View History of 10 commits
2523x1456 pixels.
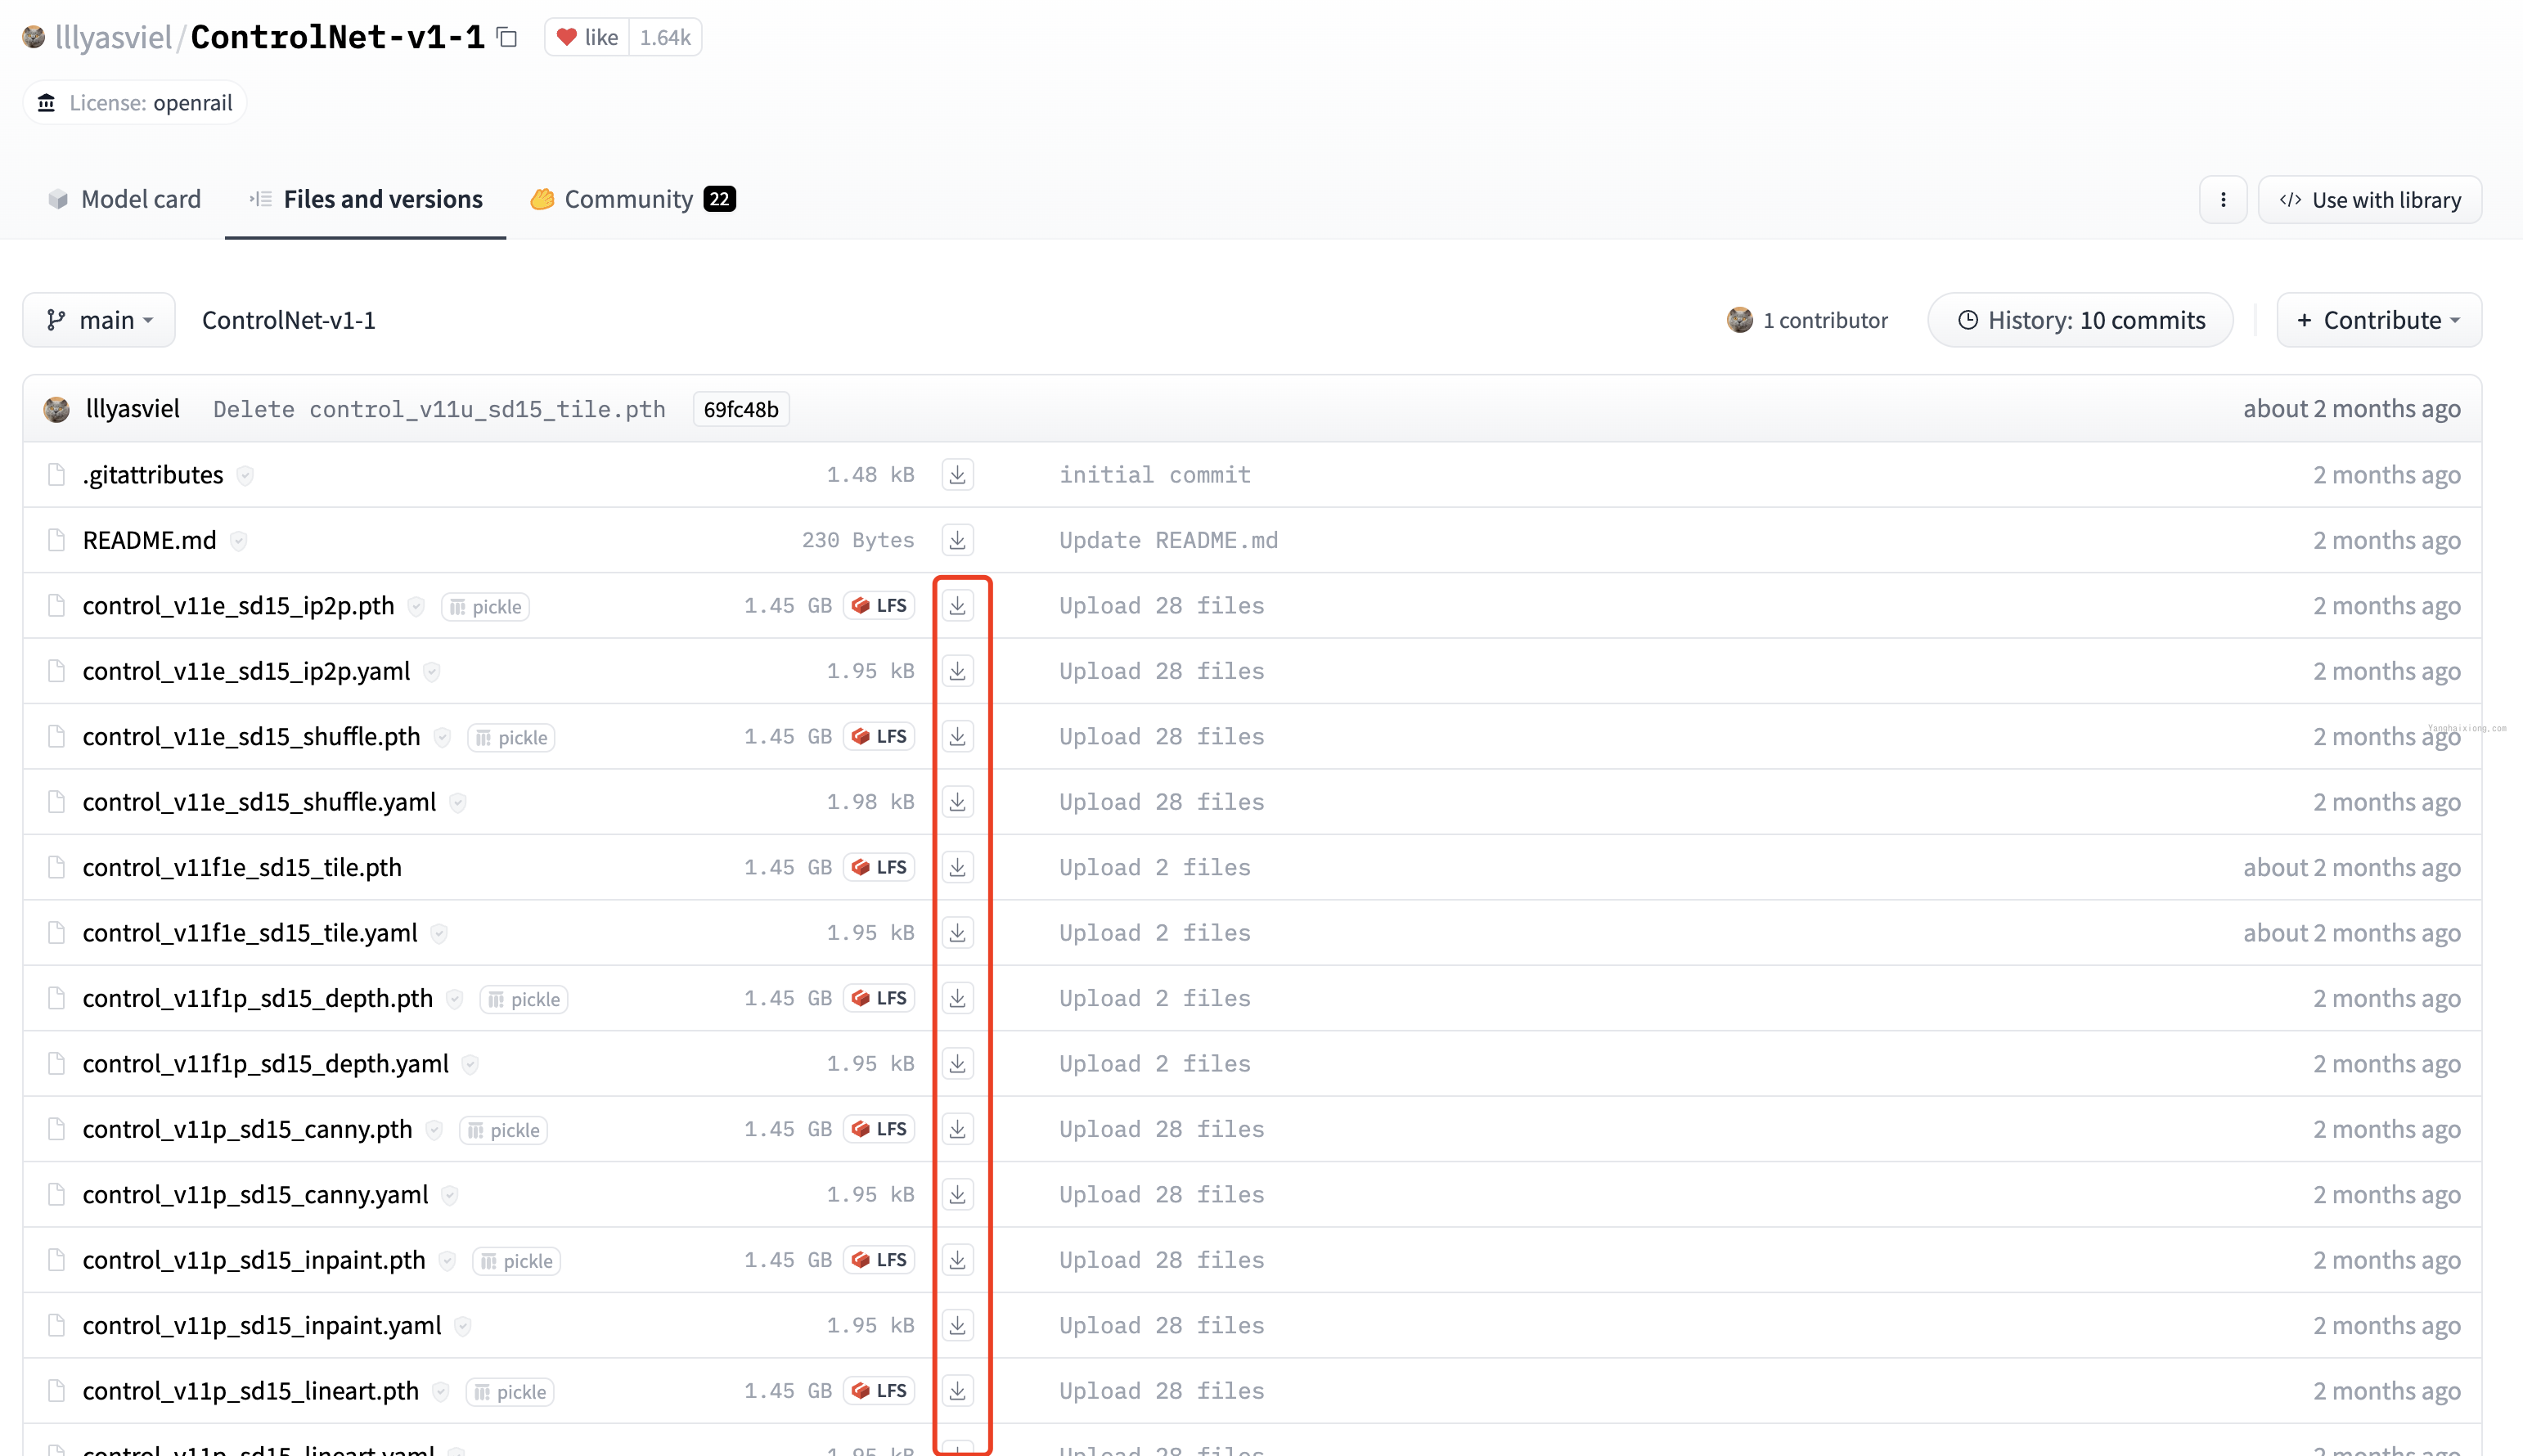[x=2080, y=320]
